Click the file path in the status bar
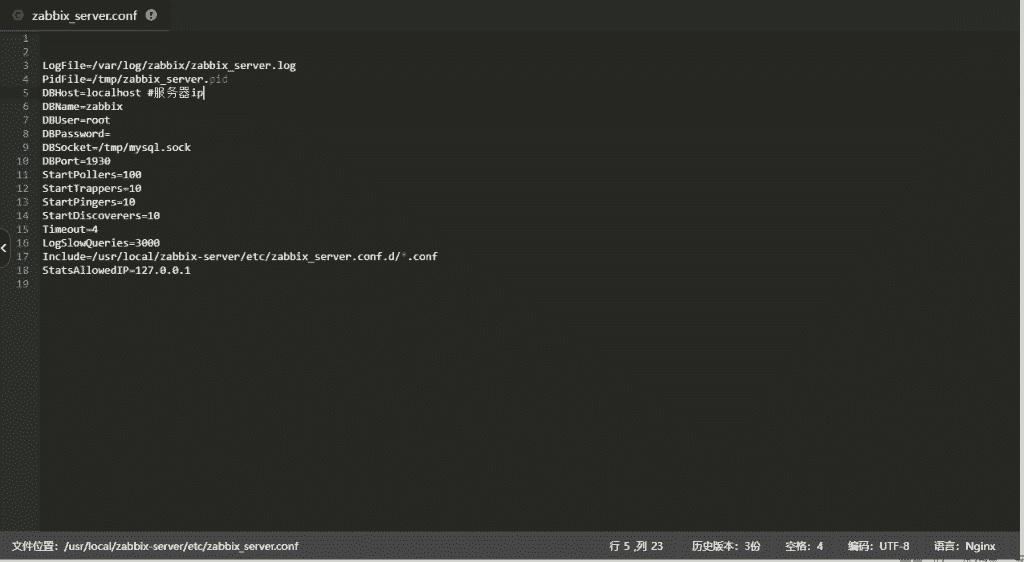This screenshot has width=1024, height=562. 155,546
